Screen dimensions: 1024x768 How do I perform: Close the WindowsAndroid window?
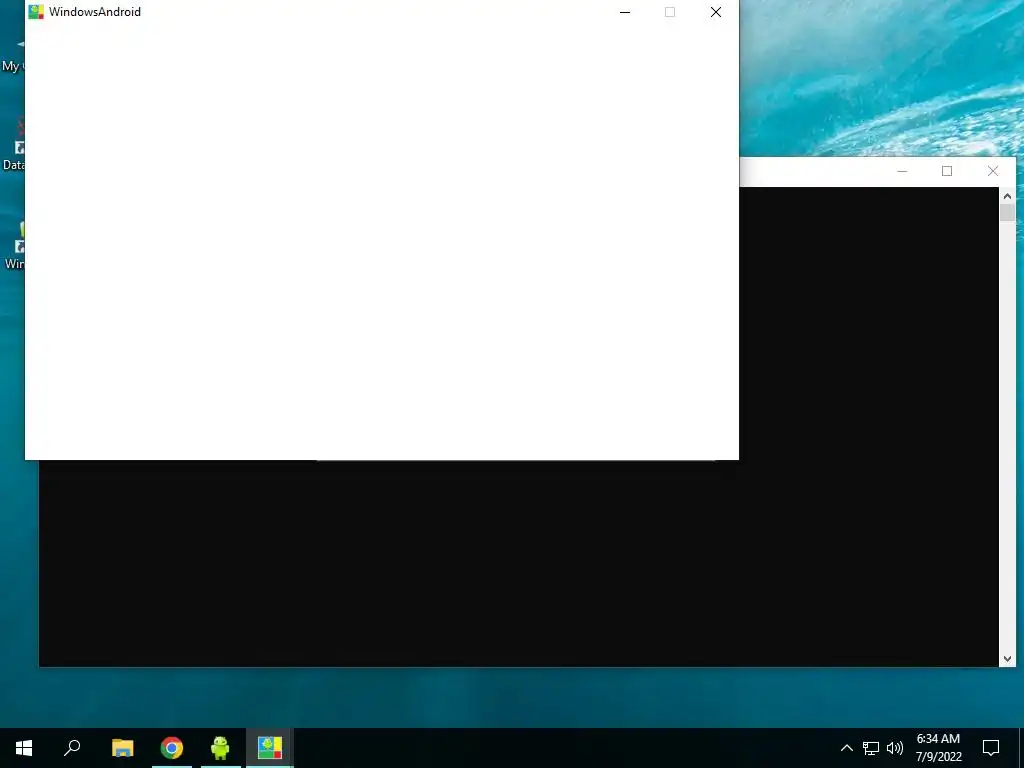tap(716, 12)
